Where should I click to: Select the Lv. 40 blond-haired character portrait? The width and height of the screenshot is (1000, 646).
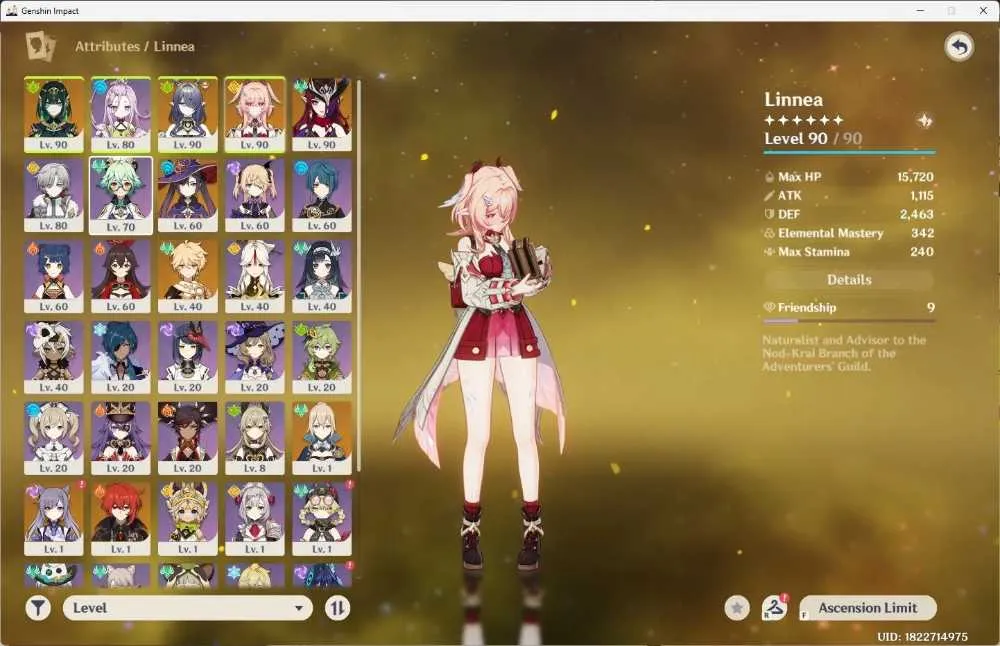(x=188, y=277)
